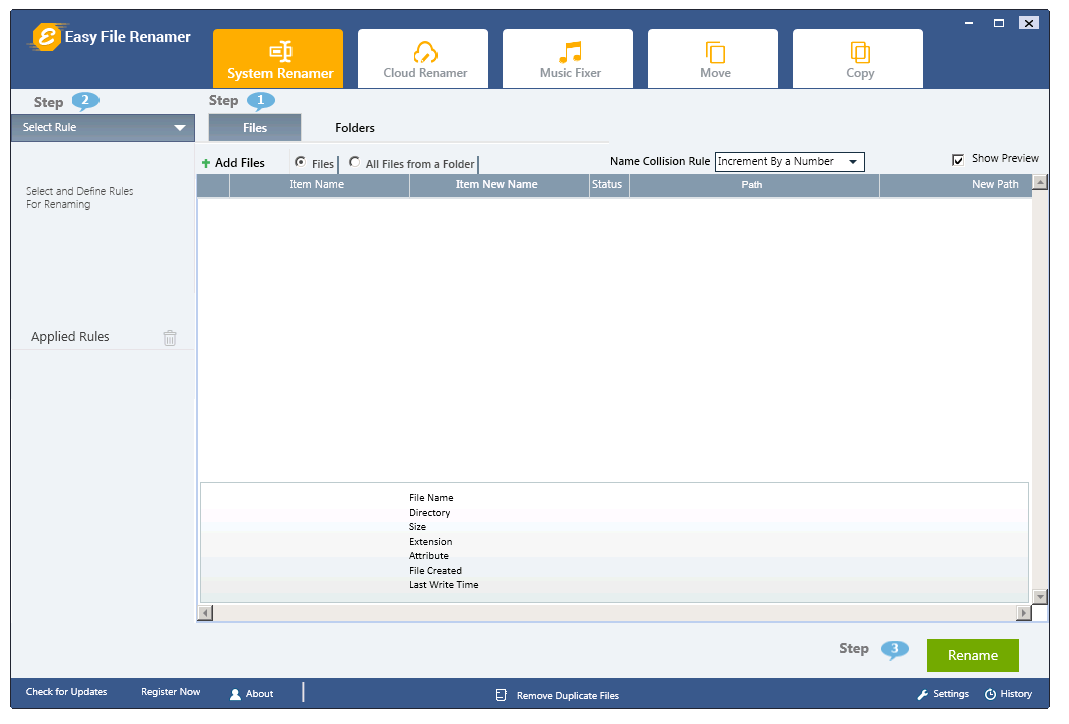The image size is (1069, 724).
Task: Click the horizontal scrollbar right arrow
Action: coord(1023,613)
